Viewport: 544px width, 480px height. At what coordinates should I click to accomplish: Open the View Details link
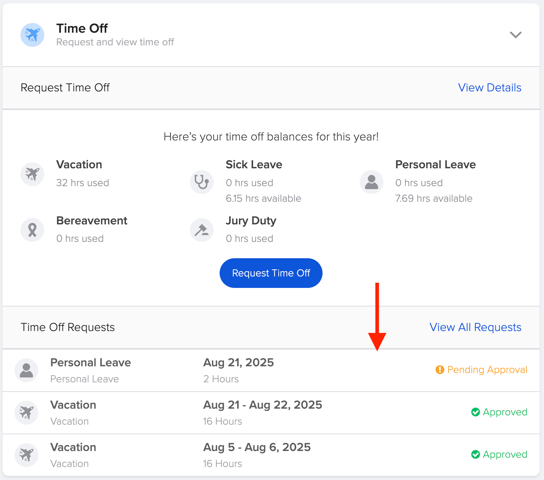pos(490,87)
